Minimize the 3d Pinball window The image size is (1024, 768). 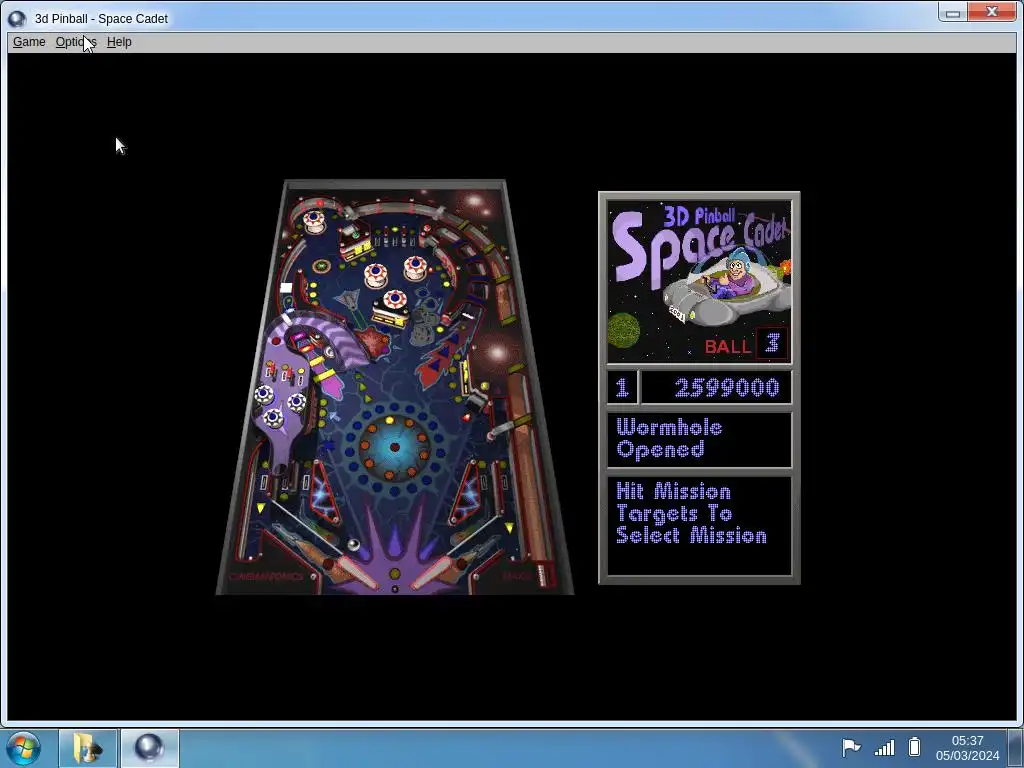click(952, 12)
